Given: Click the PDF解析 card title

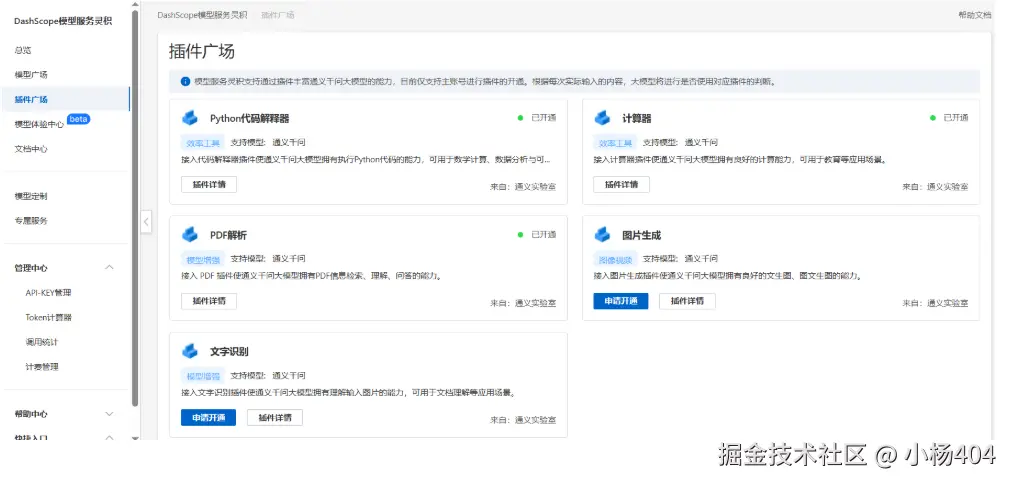Looking at the screenshot, I should pos(228,235).
